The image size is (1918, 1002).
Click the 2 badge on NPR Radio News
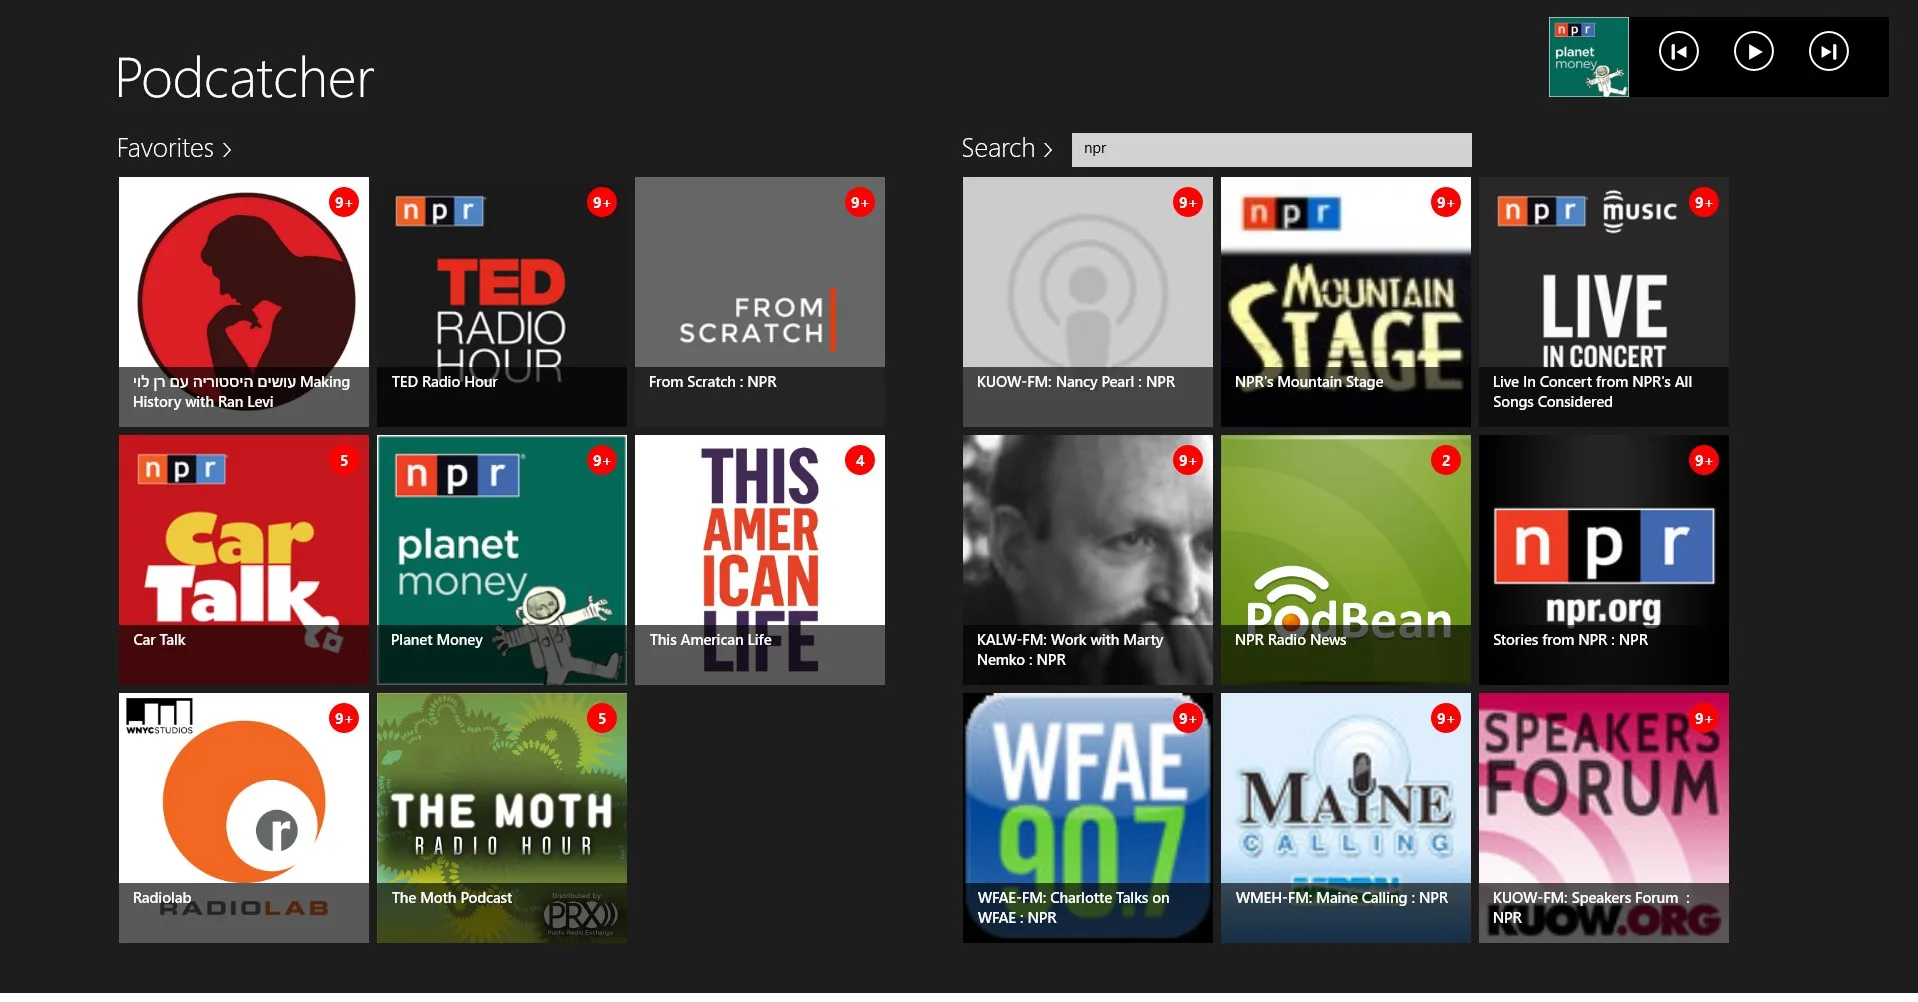click(x=1446, y=461)
